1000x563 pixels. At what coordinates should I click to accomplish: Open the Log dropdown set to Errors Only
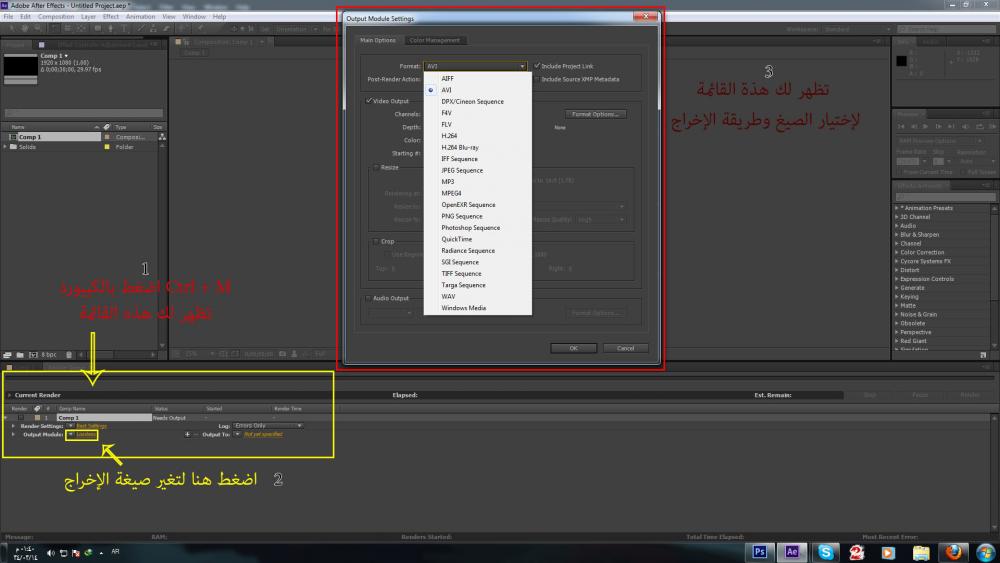(x=267, y=425)
